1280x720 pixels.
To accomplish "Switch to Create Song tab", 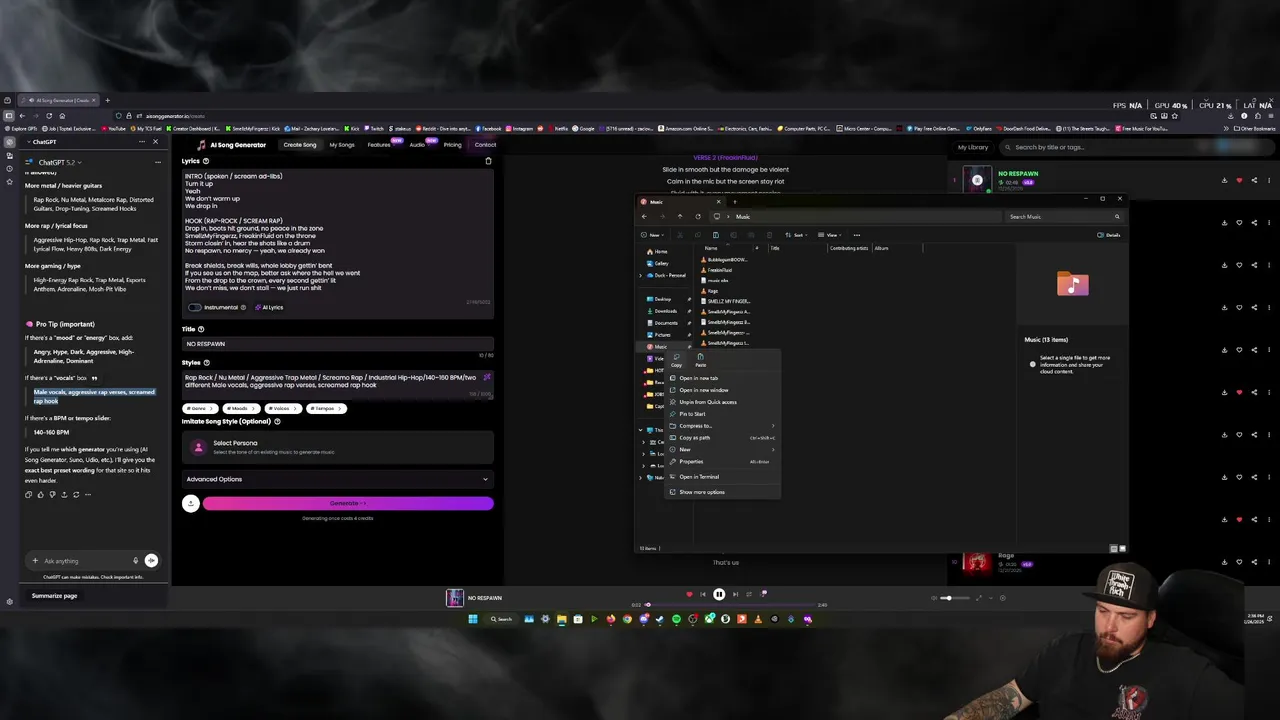I will (299, 145).
